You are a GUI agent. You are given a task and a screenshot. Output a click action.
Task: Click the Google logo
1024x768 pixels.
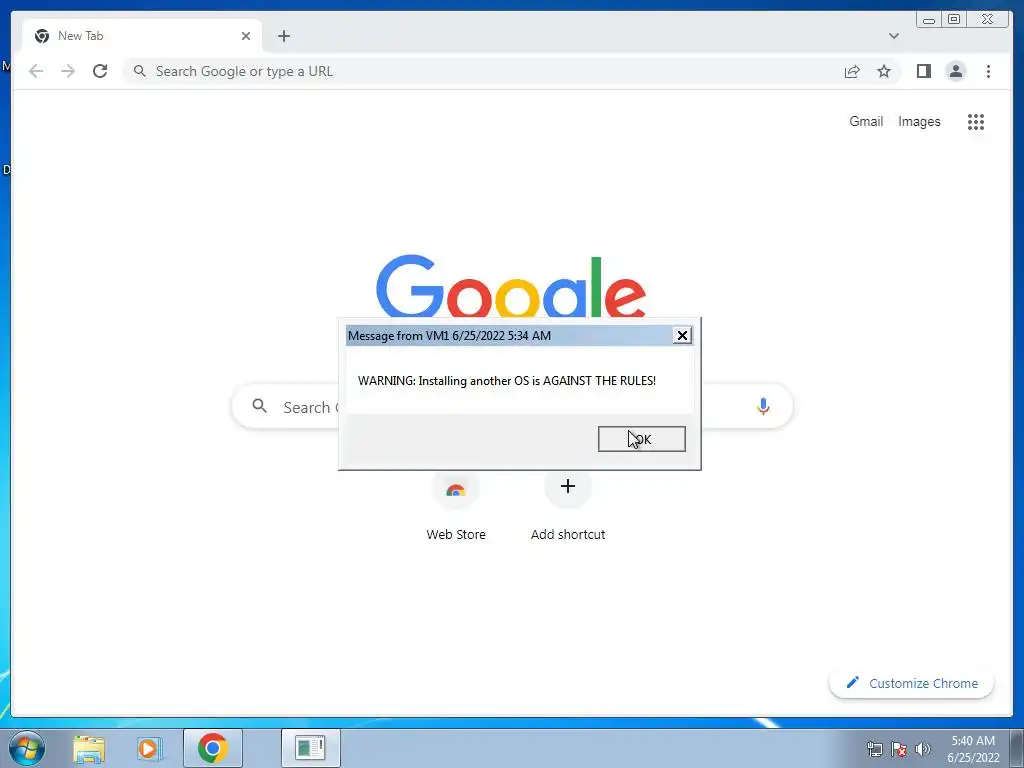coord(511,287)
